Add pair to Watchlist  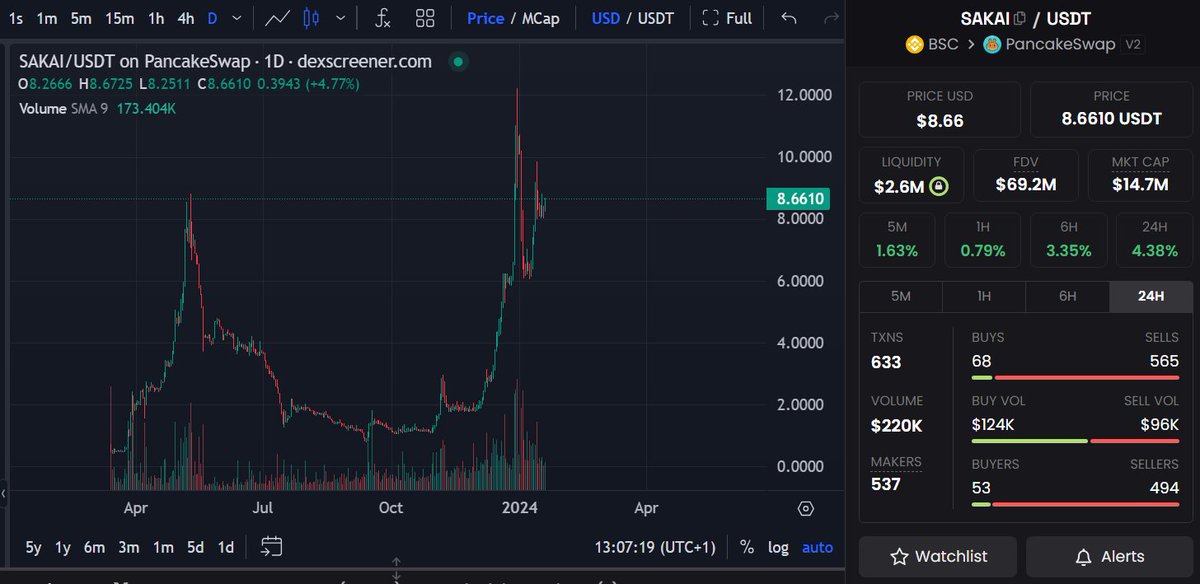(x=938, y=557)
